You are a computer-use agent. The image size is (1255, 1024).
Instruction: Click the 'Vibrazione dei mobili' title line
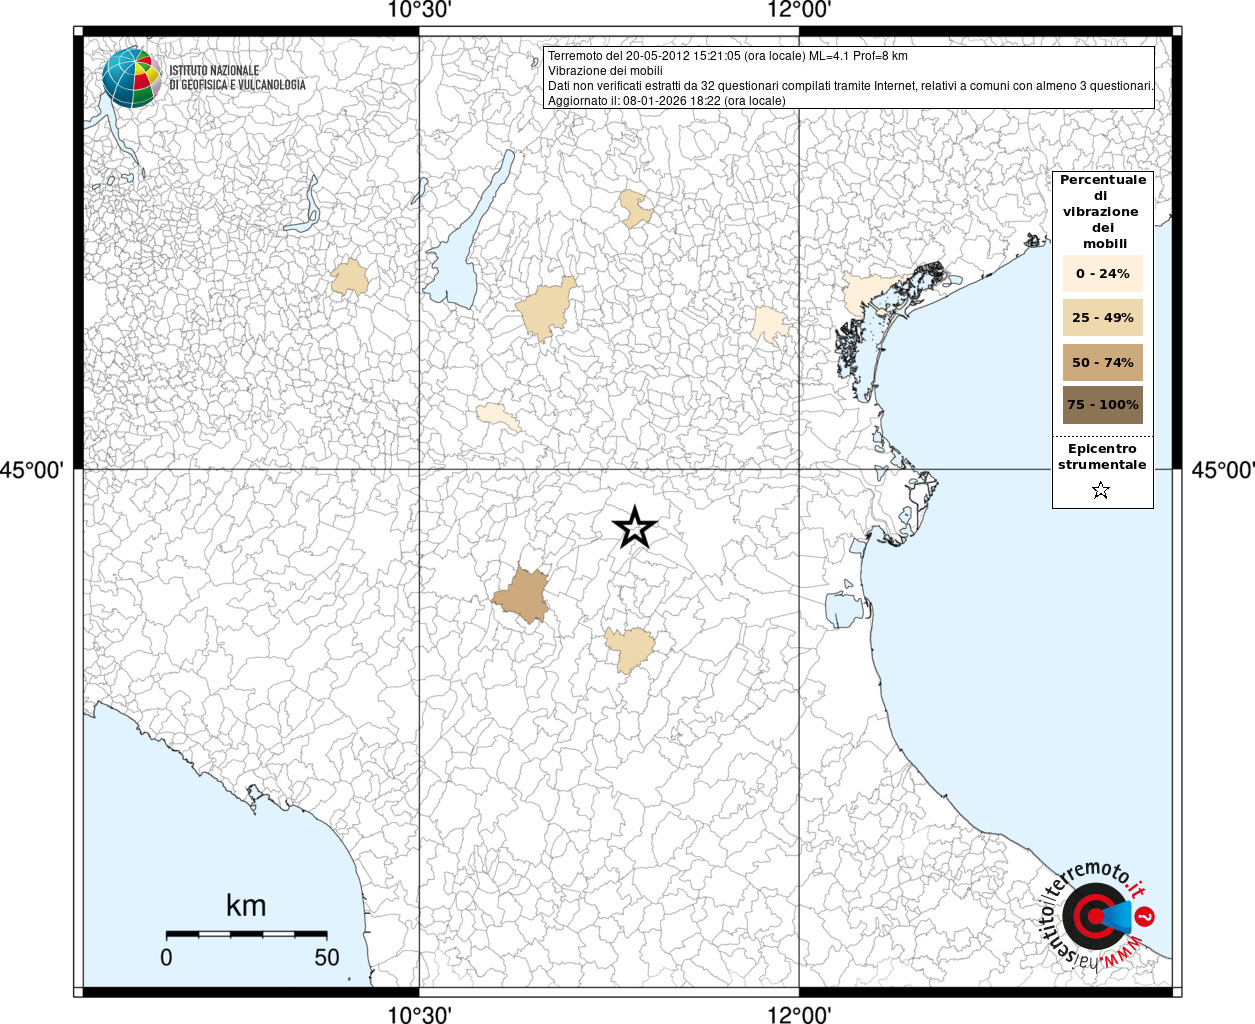click(605, 71)
